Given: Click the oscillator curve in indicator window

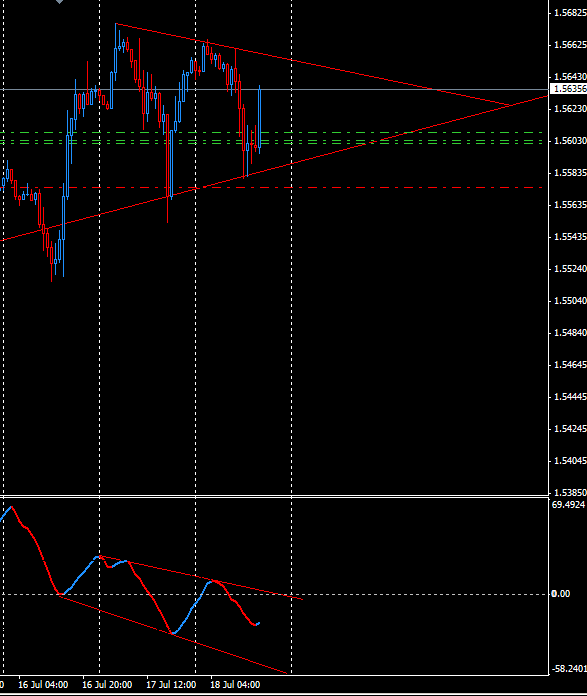Looking at the screenshot, I should click(151, 595).
